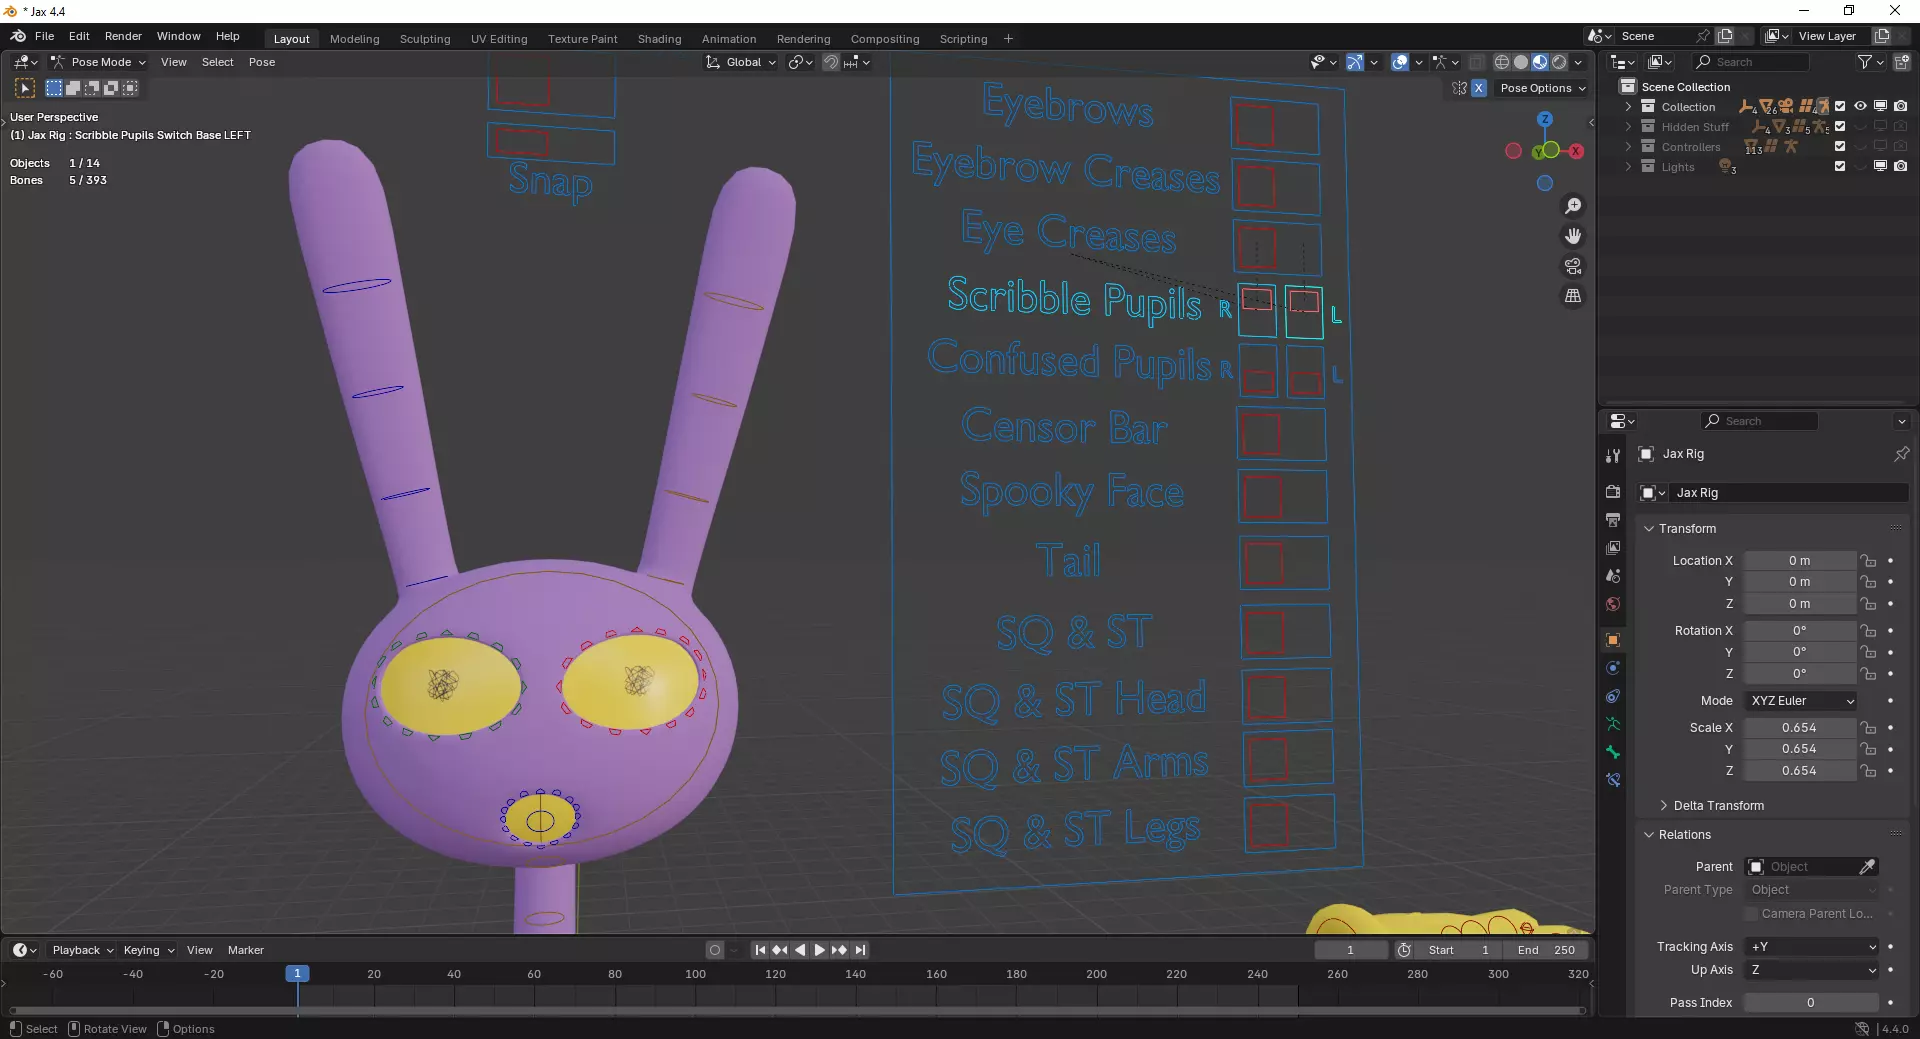Open the Object properties tab
The height and width of the screenshot is (1039, 1920).
pyautogui.click(x=1612, y=640)
